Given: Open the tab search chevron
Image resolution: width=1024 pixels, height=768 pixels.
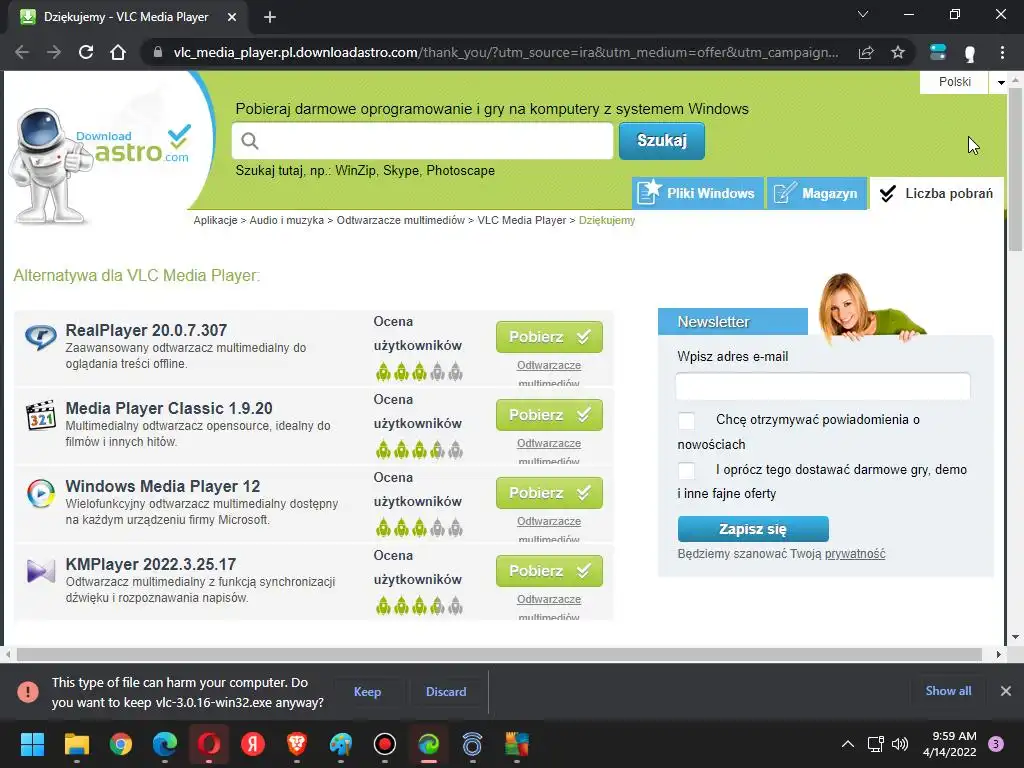Looking at the screenshot, I should (x=863, y=14).
